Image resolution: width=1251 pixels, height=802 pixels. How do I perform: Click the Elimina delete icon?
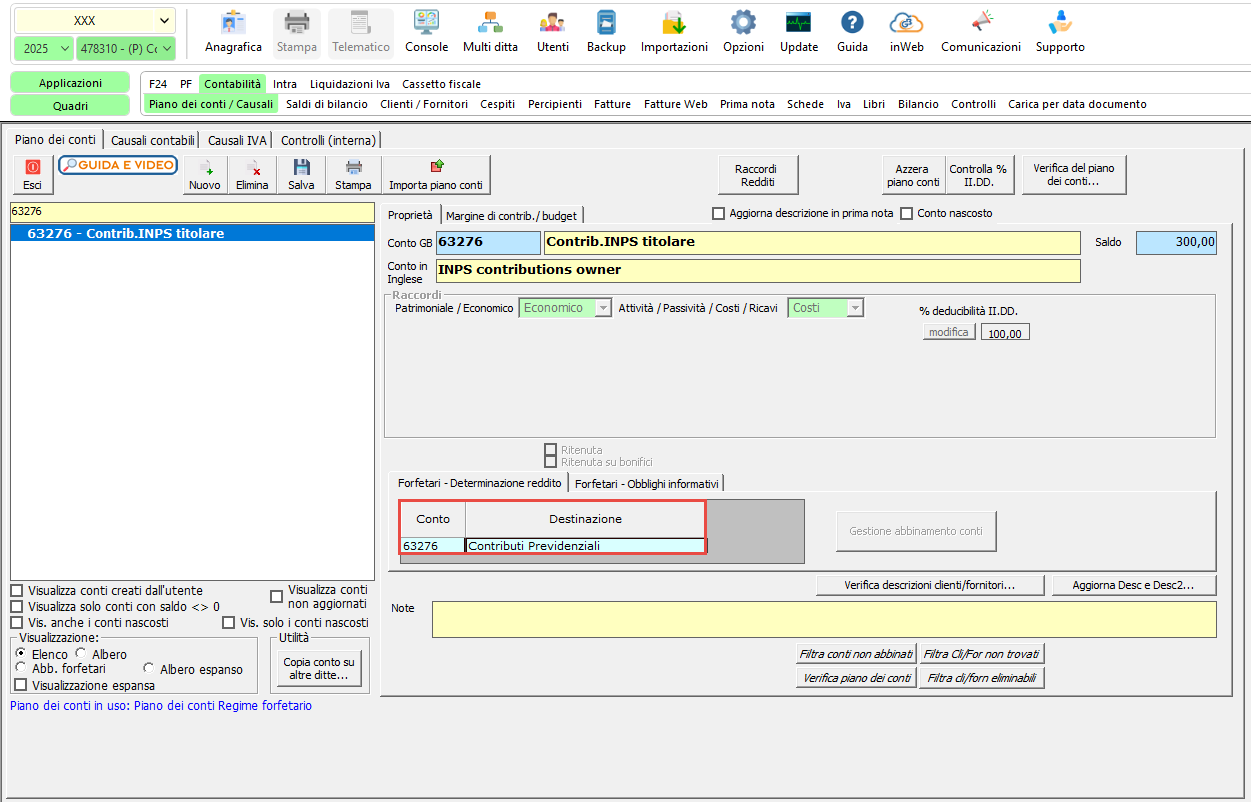pos(252,175)
